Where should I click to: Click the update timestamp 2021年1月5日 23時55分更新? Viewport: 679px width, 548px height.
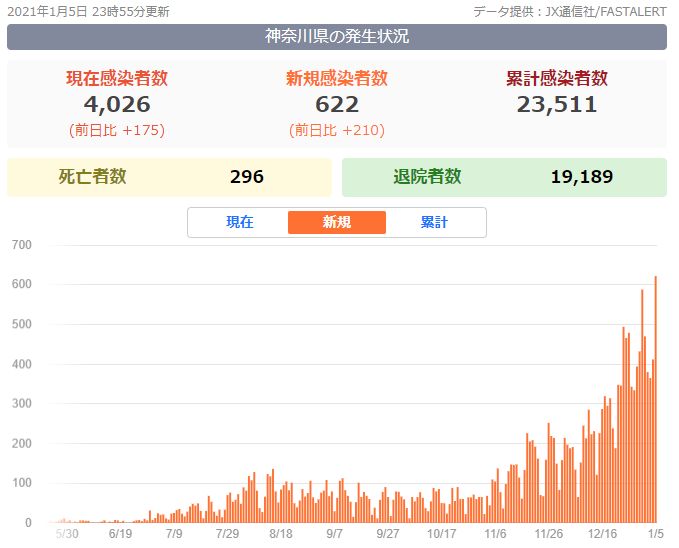(88, 12)
